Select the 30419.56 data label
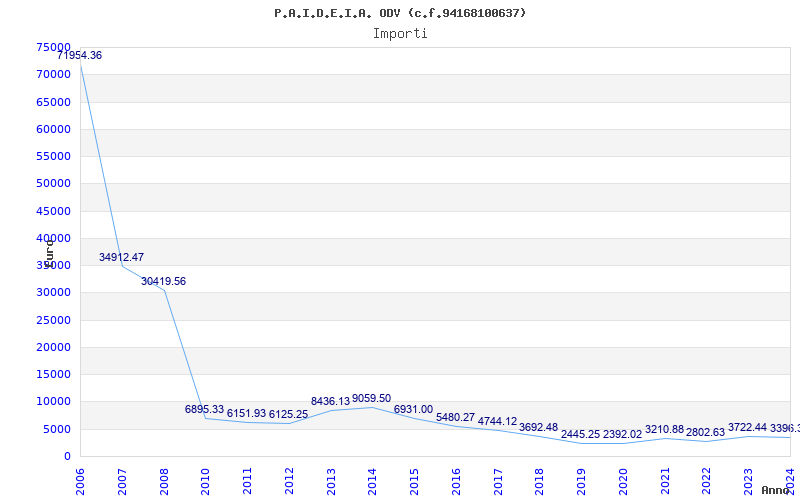Image resolution: width=800 pixels, height=500 pixels. (x=163, y=281)
